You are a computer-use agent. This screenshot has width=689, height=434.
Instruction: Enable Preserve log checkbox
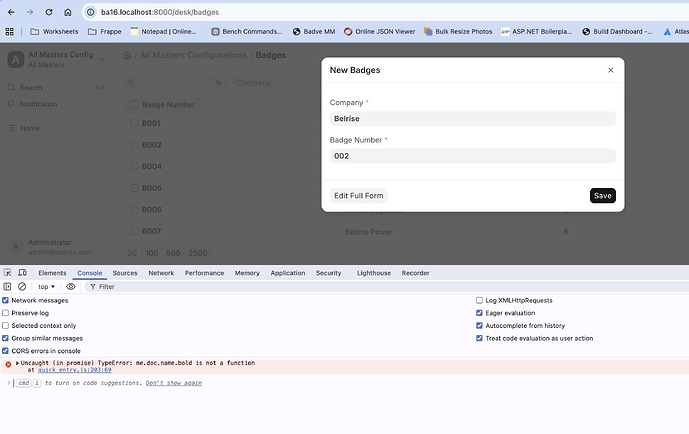(x=5, y=313)
